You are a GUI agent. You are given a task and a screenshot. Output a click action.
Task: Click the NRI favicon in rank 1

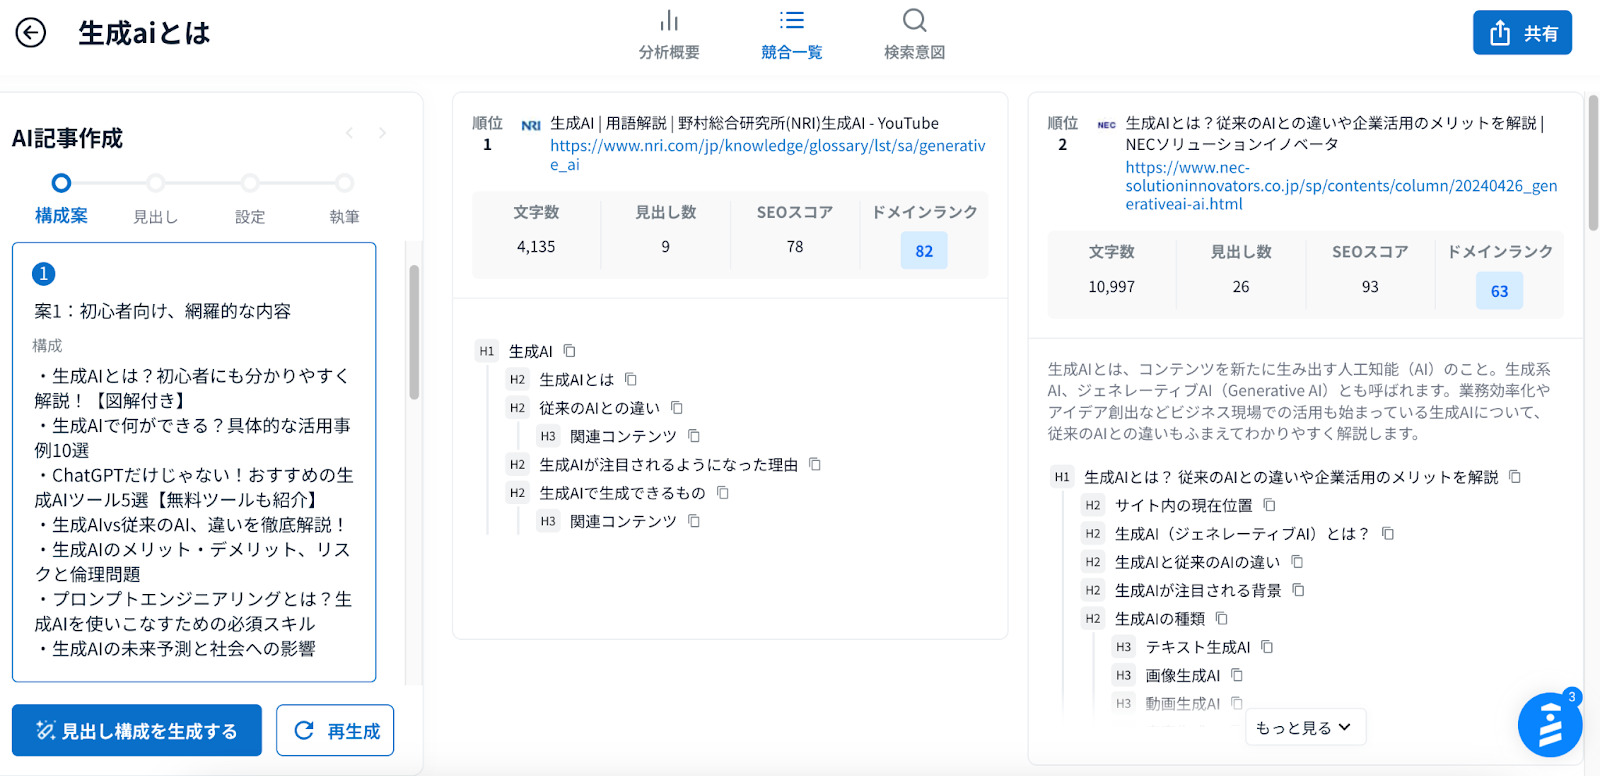531,125
